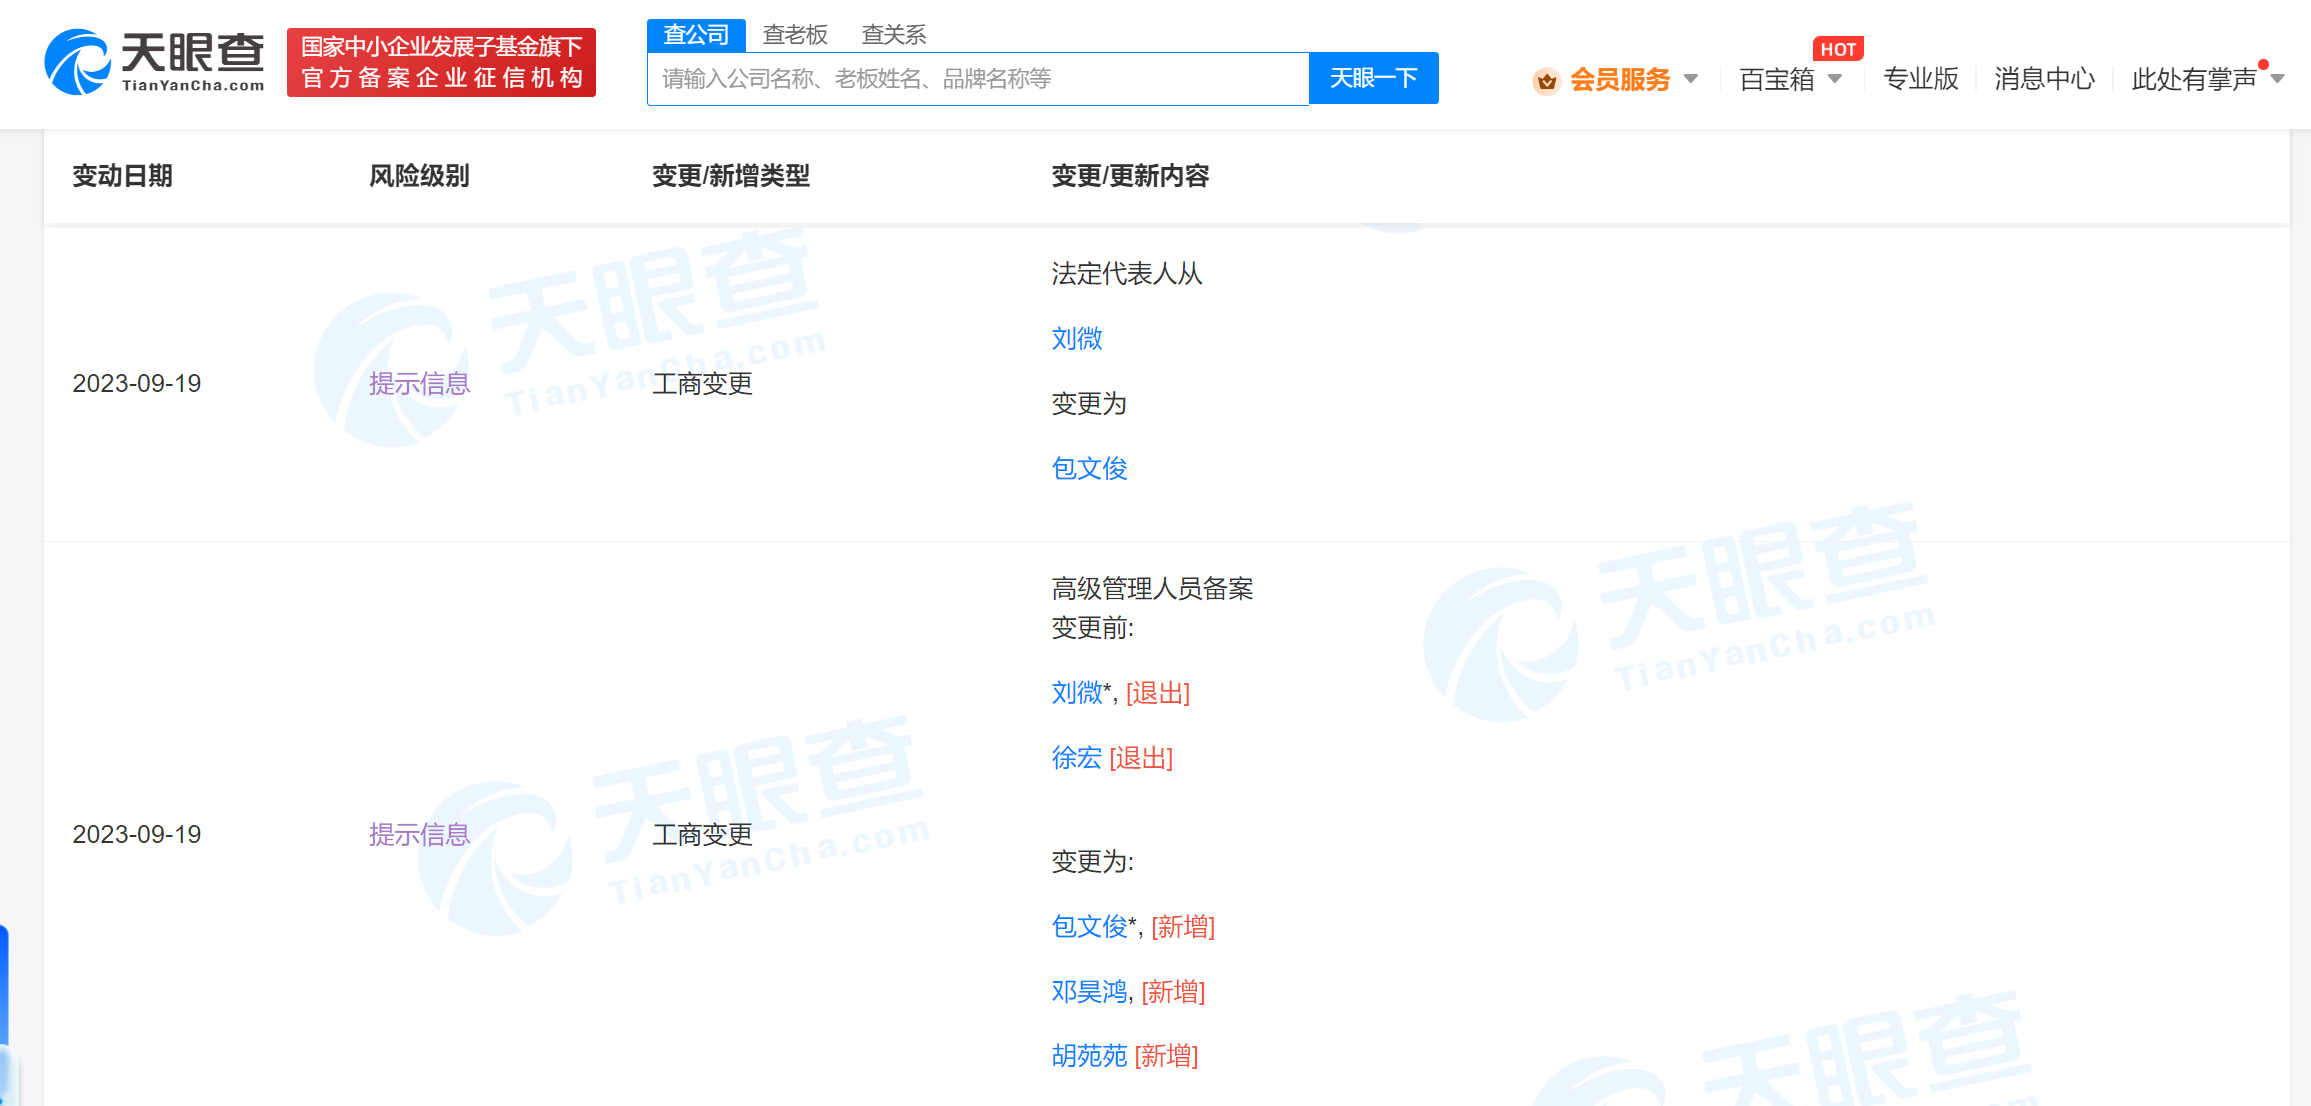Open 专业版 in the top navigation
The width and height of the screenshot is (2311, 1106).
(x=1920, y=79)
